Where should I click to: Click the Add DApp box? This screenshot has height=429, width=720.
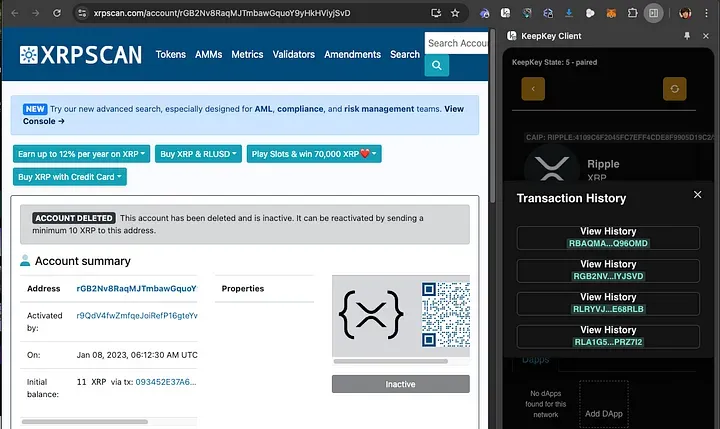[x=604, y=404]
